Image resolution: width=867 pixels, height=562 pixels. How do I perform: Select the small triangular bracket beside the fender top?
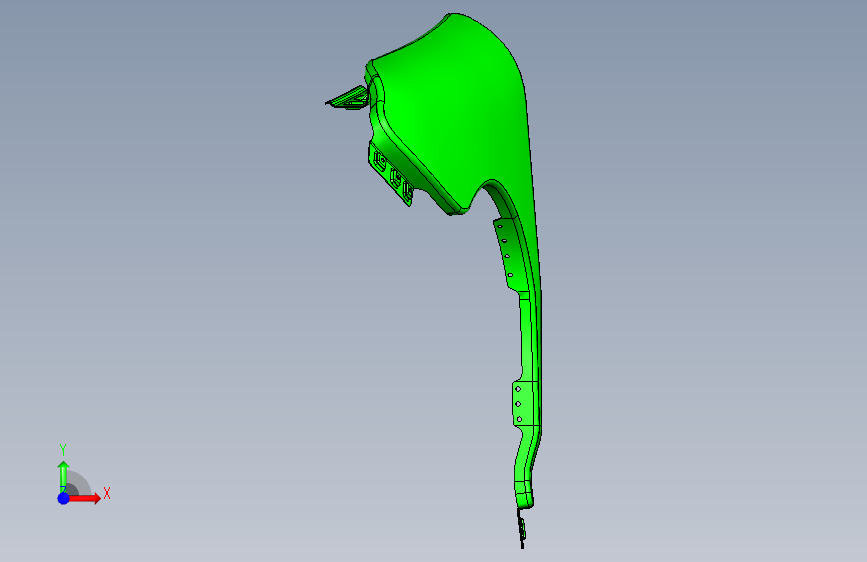348,98
